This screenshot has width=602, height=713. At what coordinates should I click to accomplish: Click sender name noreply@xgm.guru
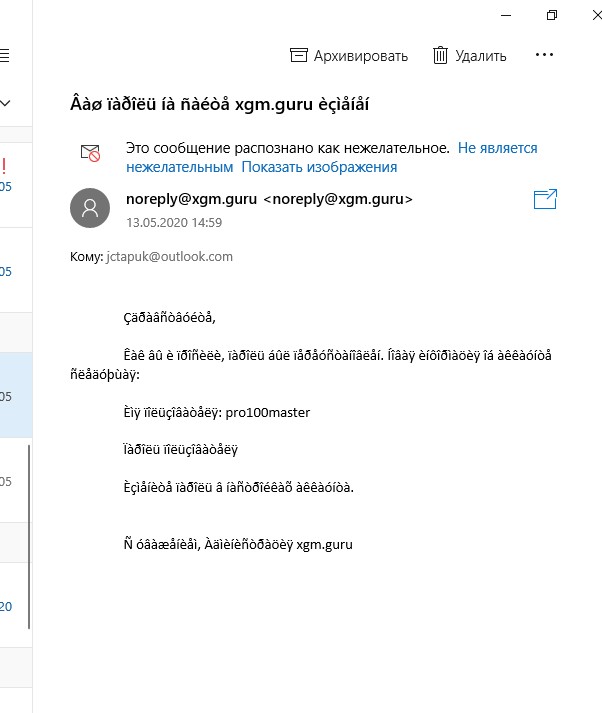[191, 199]
